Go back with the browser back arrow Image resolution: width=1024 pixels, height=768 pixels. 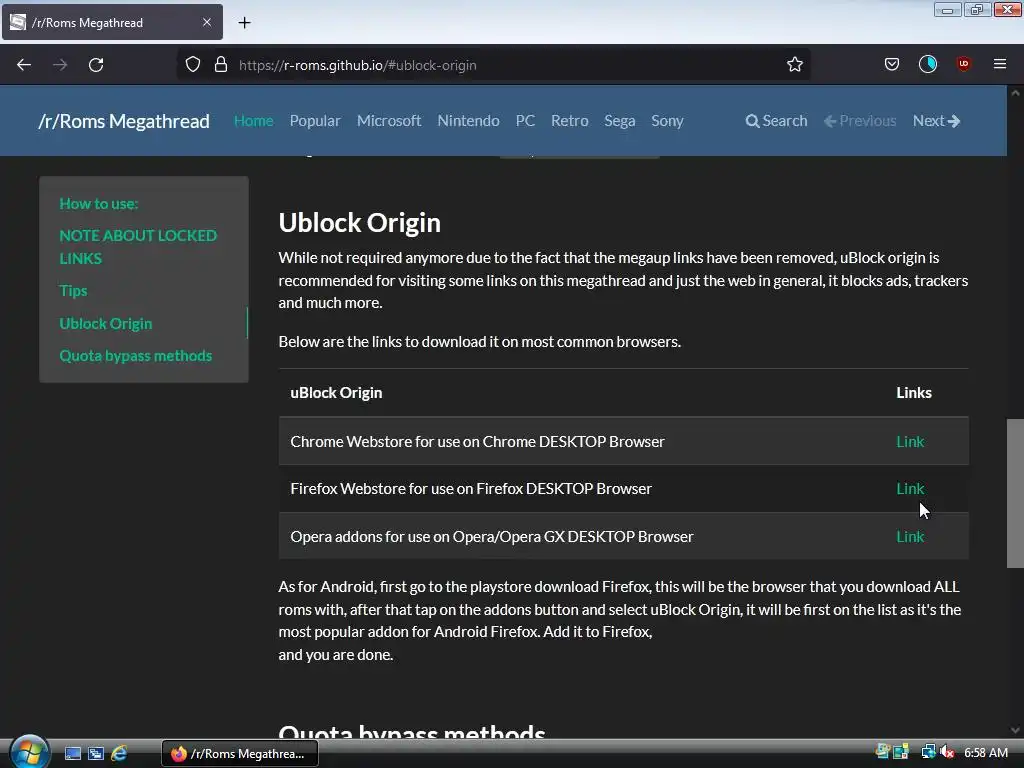tap(24, 65)
